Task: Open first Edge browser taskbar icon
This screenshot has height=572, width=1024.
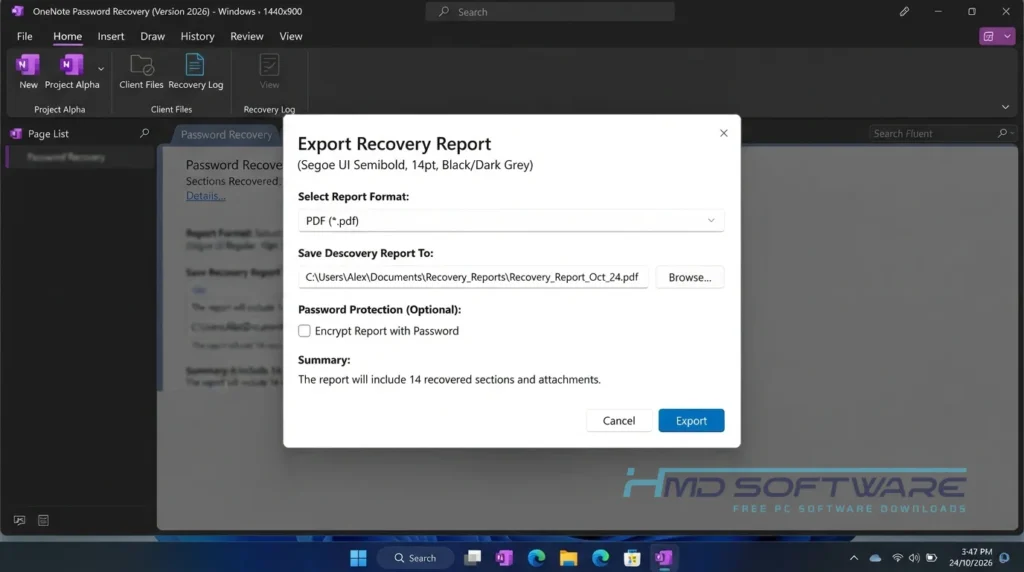Action: click(536, 558)
